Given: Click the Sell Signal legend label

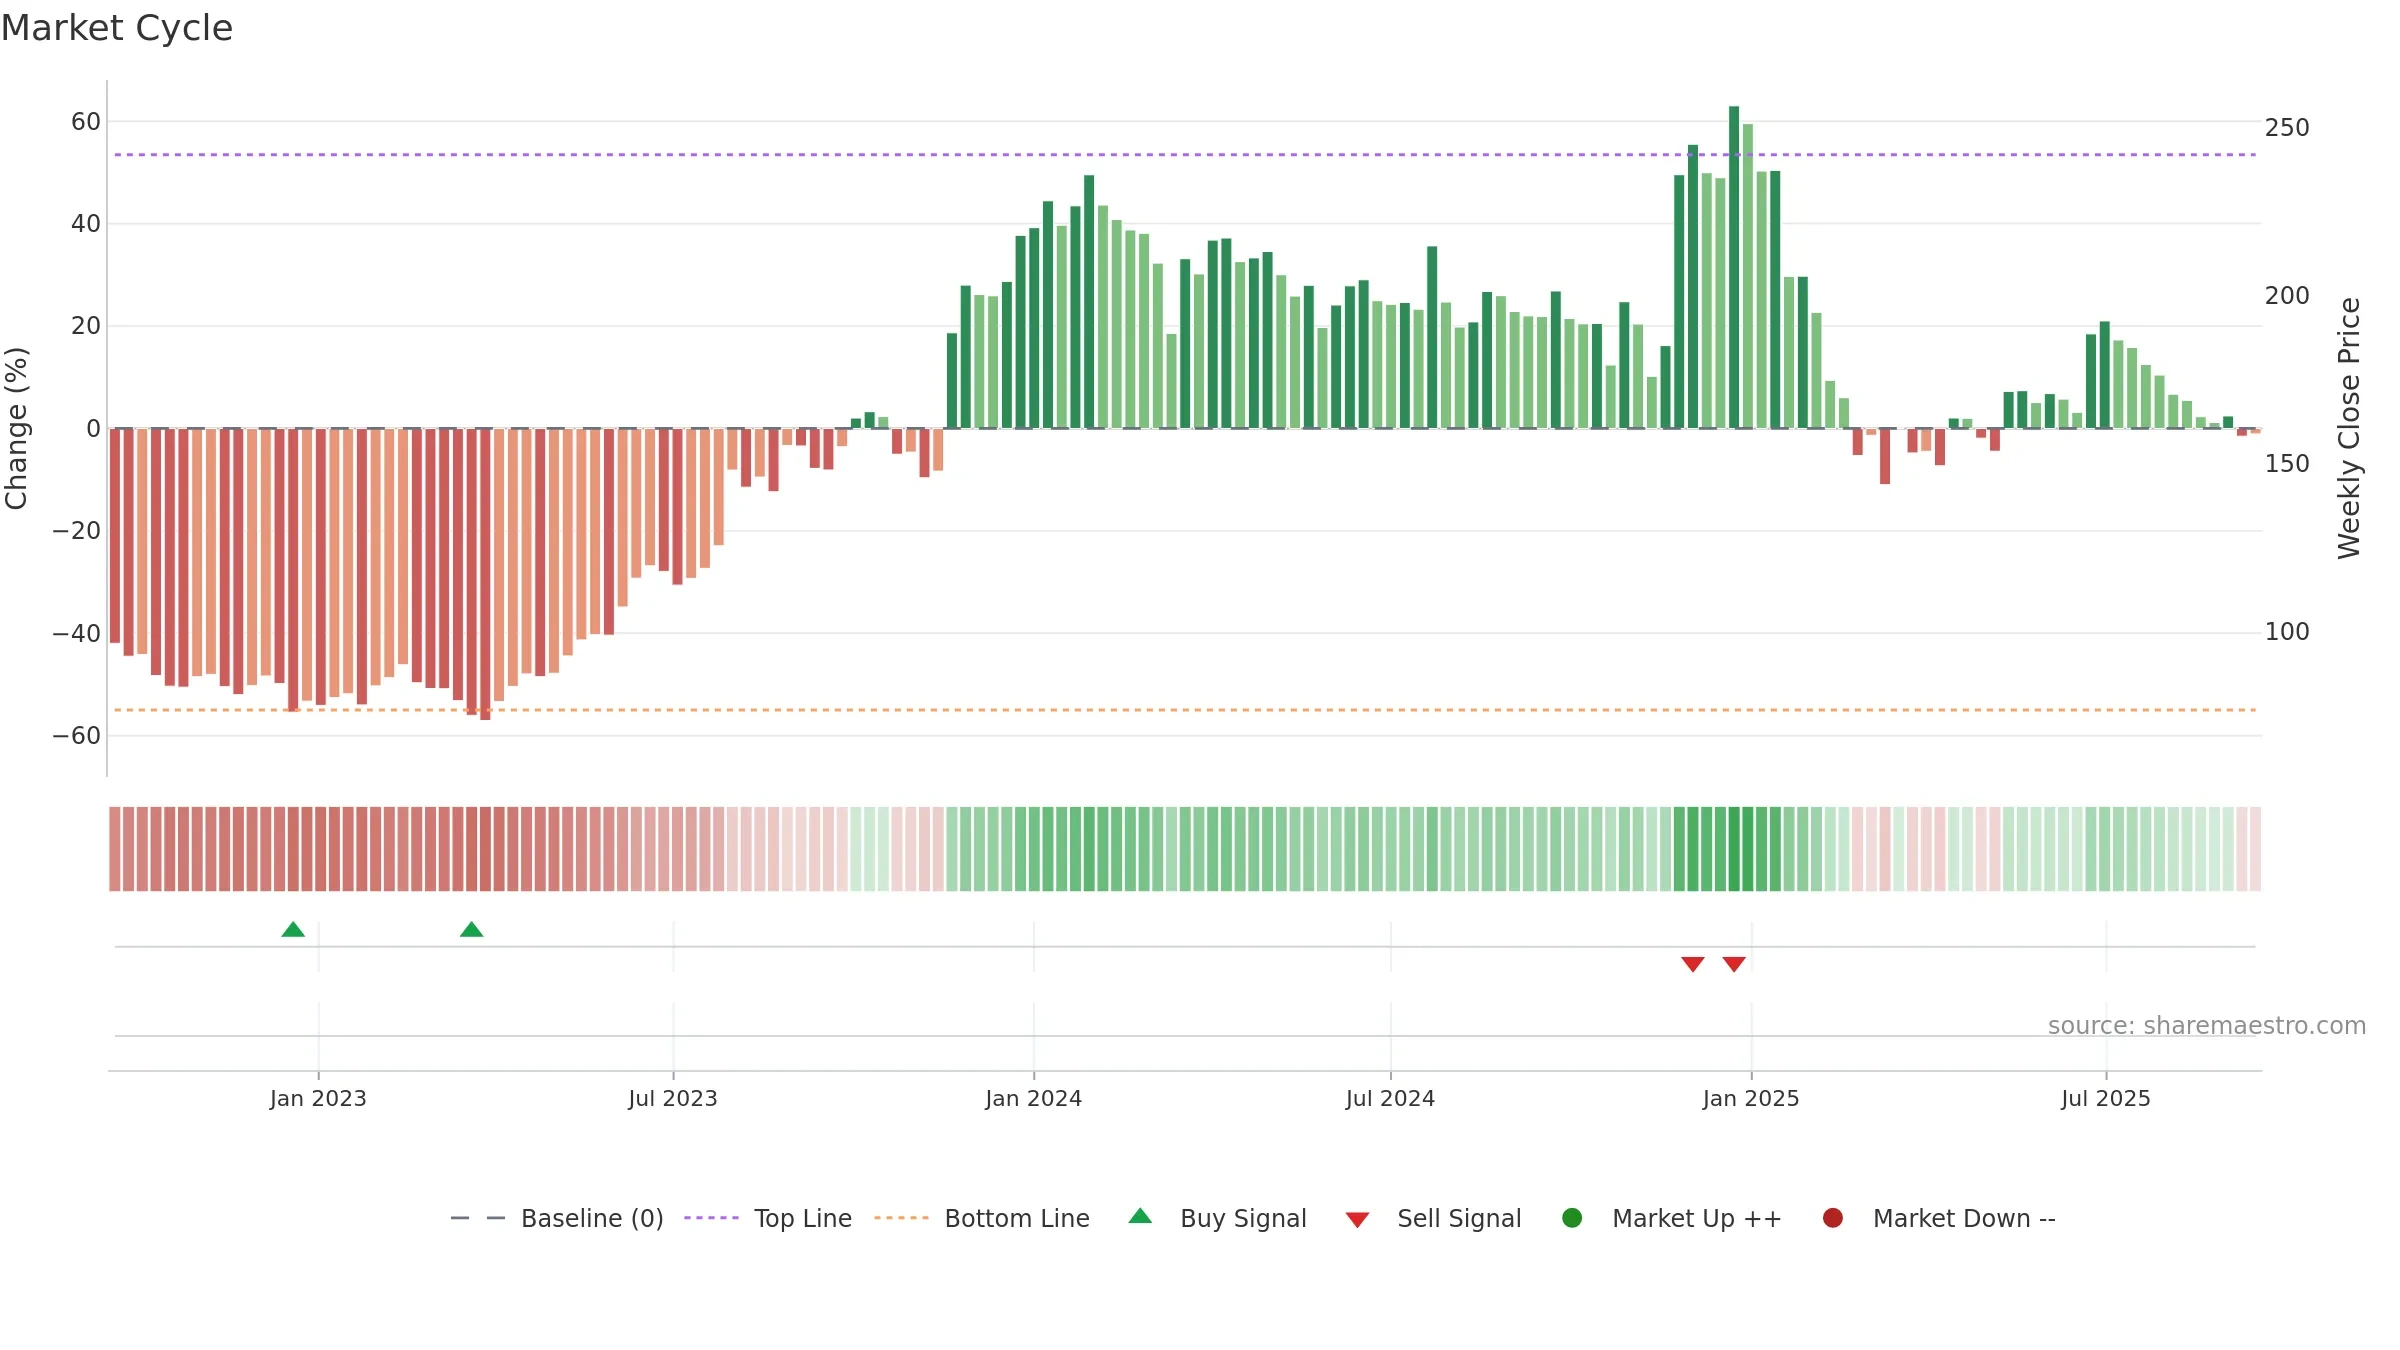Looking at the screenshot, I should tap(1459, 1218).
